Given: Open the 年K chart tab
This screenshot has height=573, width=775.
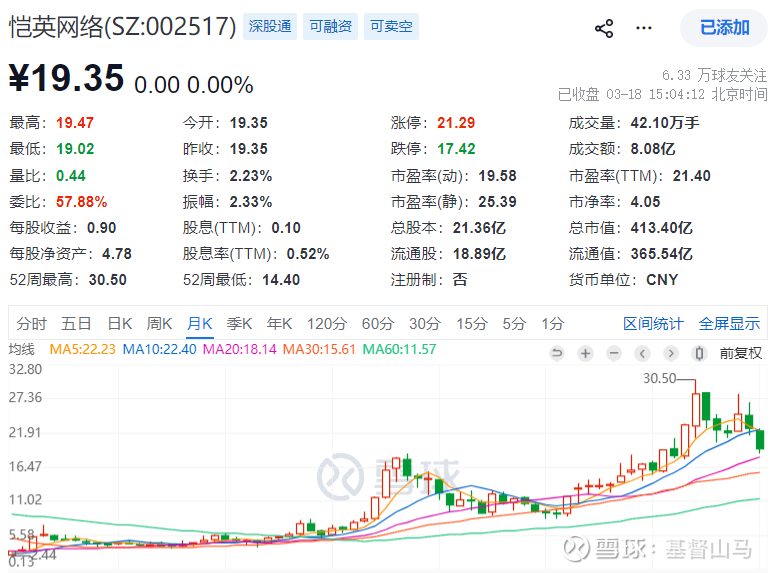Looking at the screenshot, I should tap(279, 324).
